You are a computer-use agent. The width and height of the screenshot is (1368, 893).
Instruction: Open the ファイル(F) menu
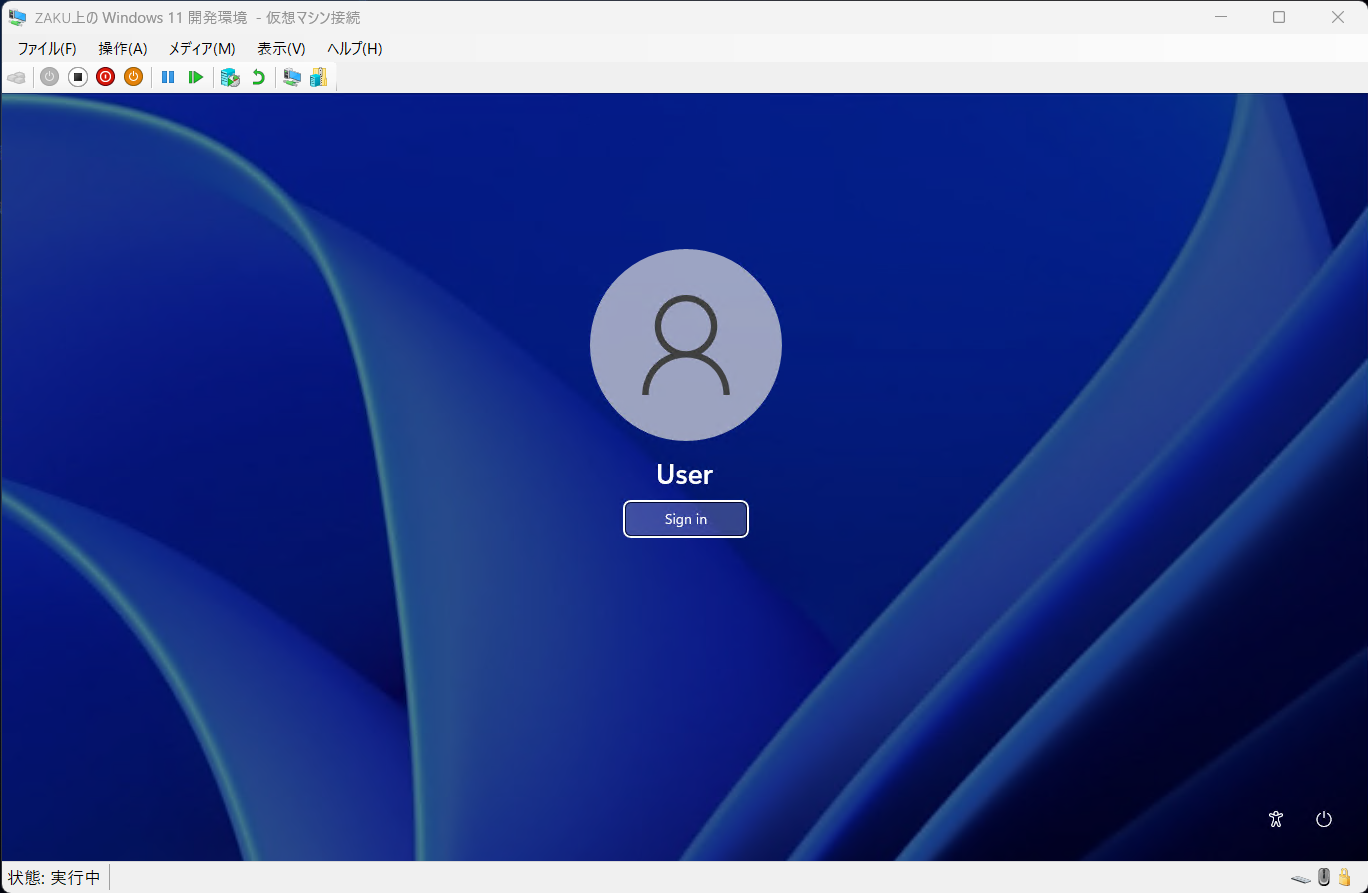pos(45,48)
